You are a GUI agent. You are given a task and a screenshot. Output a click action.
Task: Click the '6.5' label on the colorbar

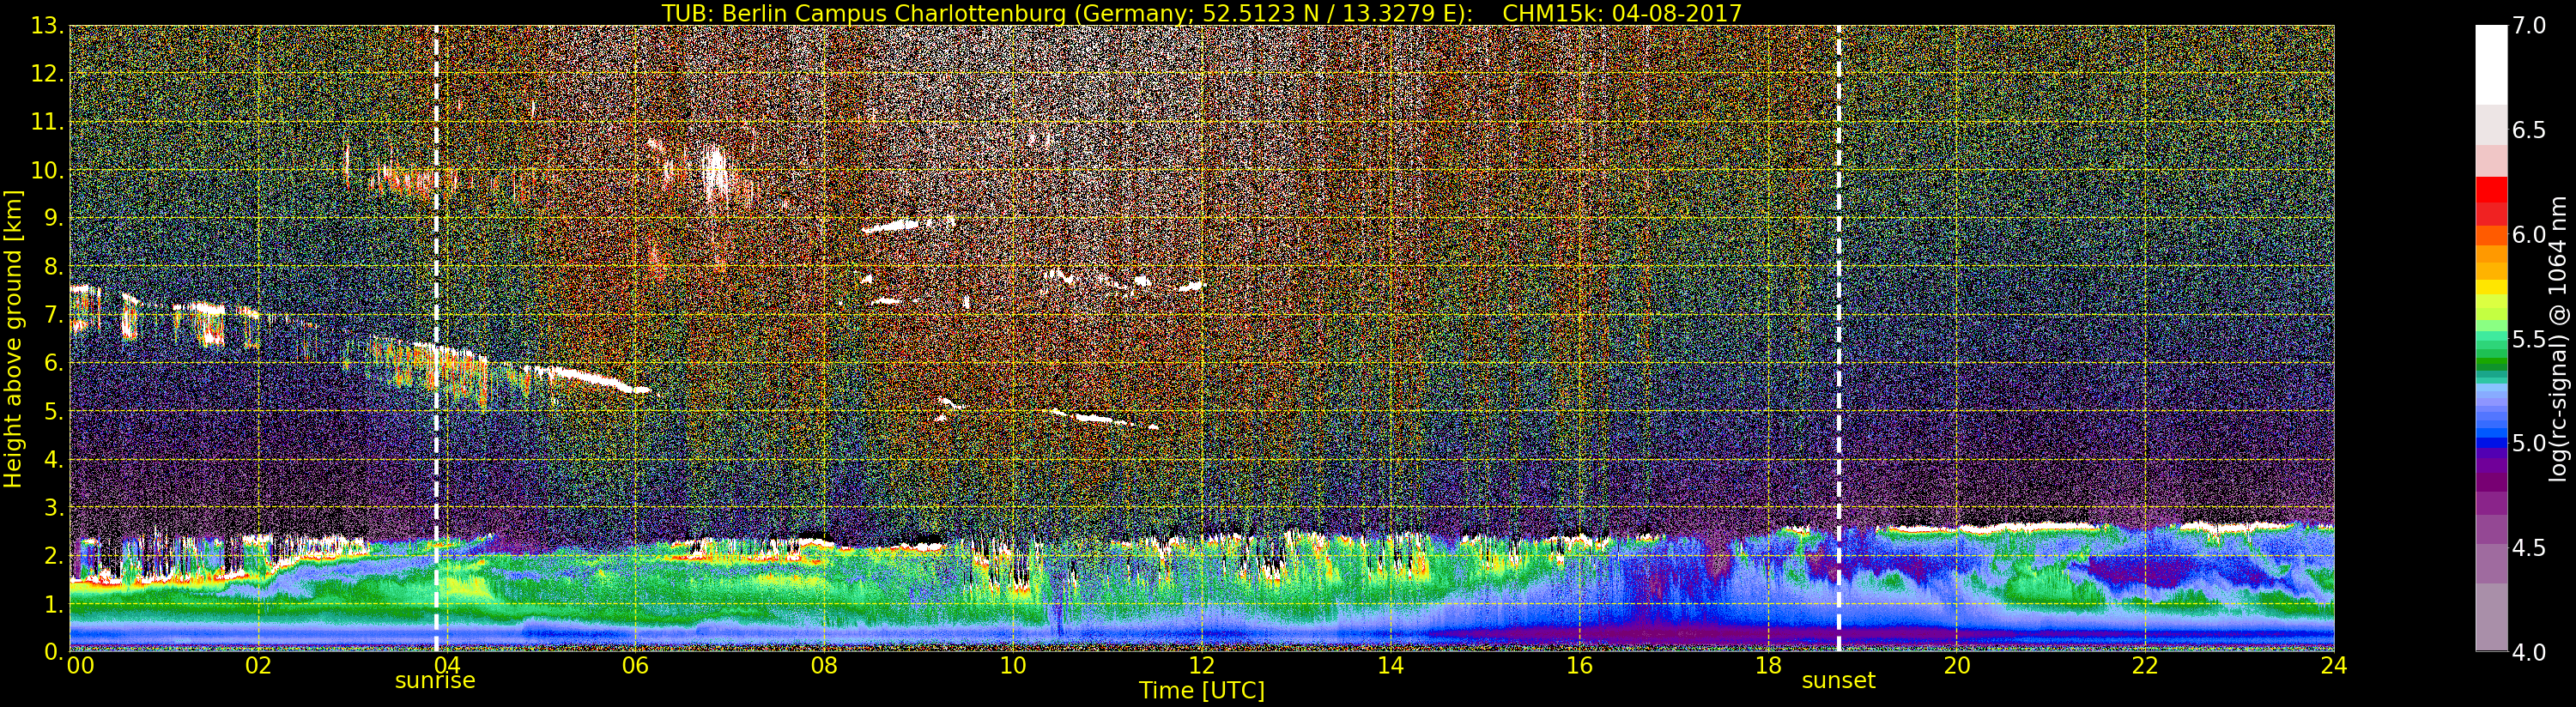(x=2529, y=130)
